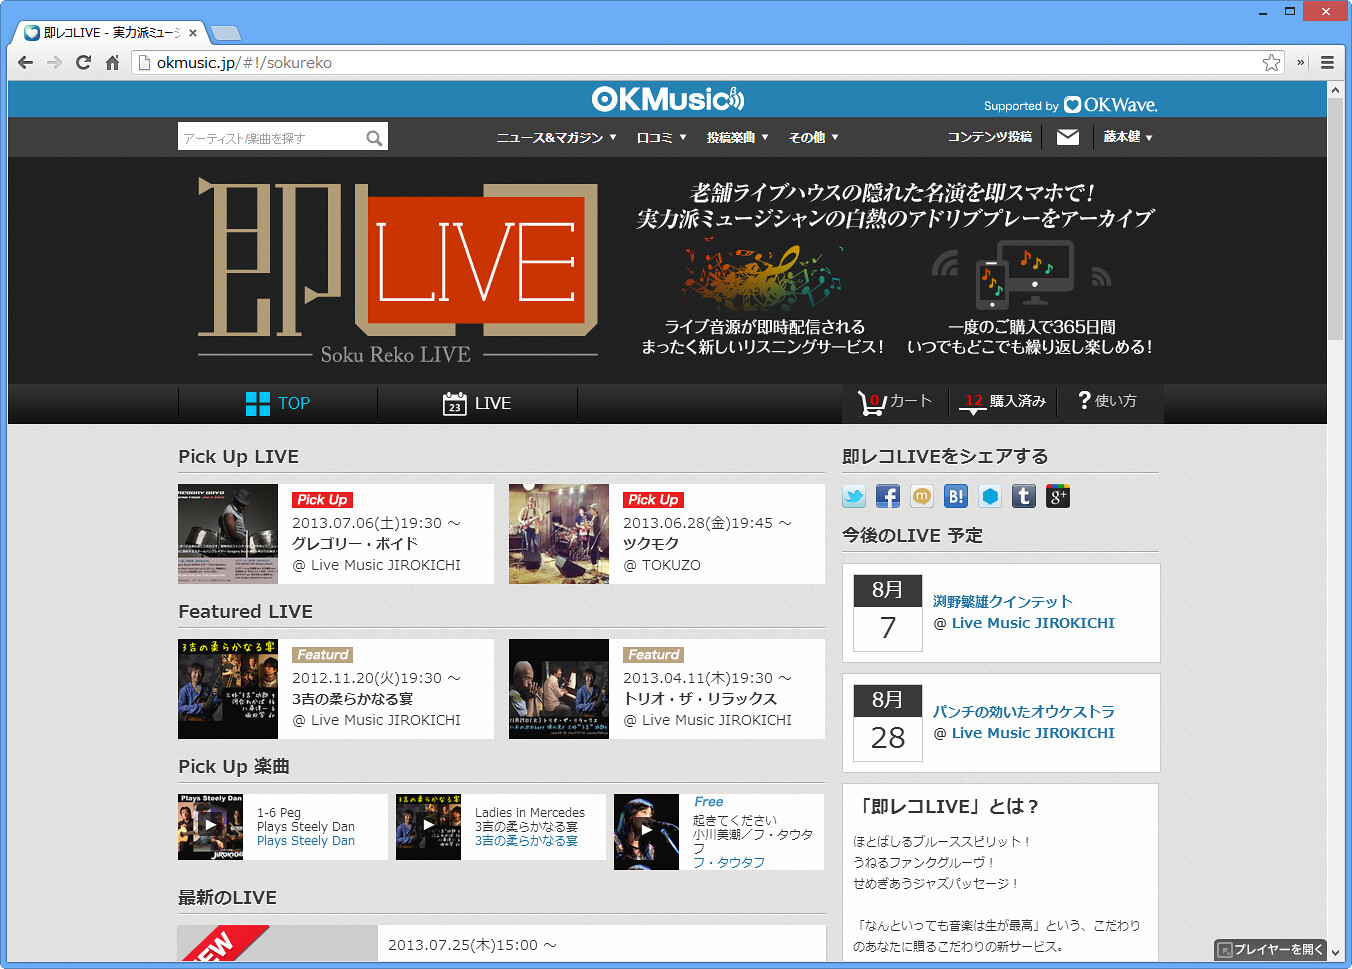Open the 3吉の柔らかなる宴 featured live
Screen dimensions: 1352x969
pyautogui.click(x=352, y=699)
